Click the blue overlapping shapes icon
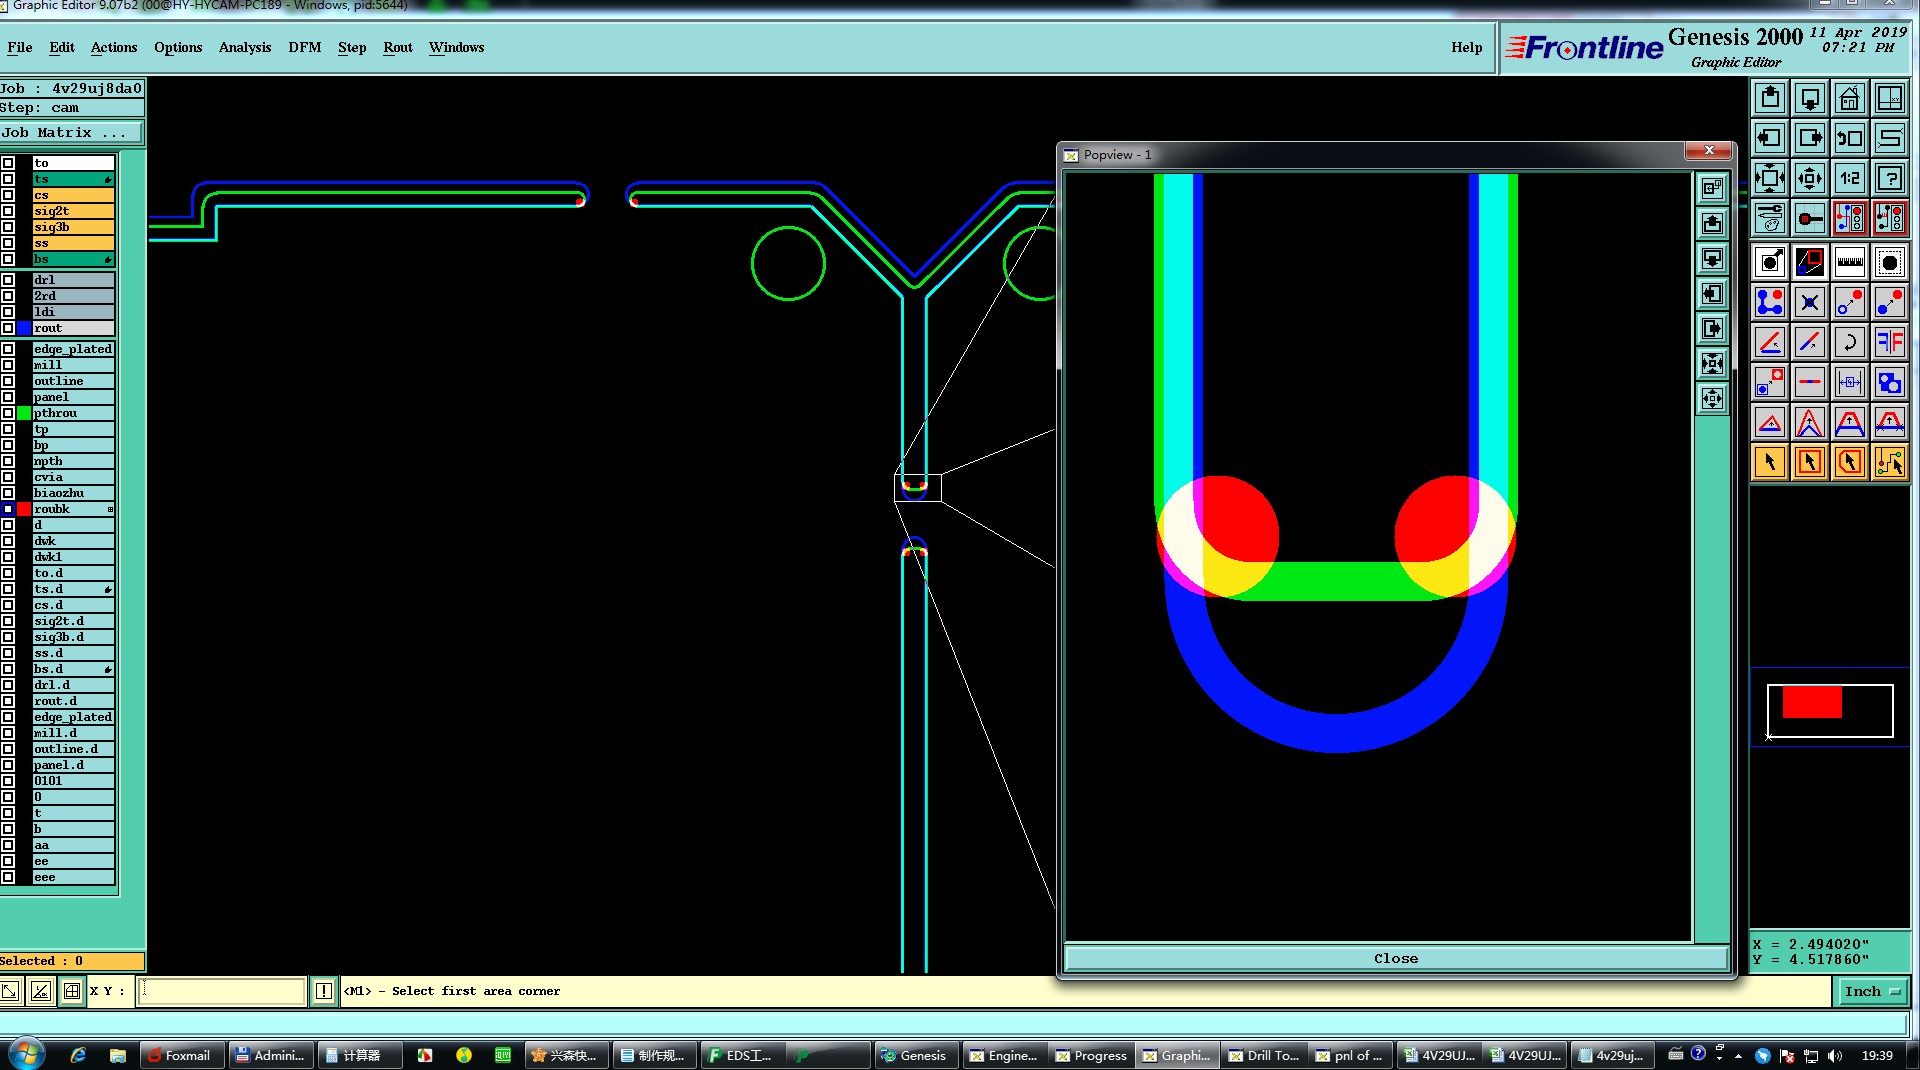The image size is (1920, 1070). point(1890,382)
